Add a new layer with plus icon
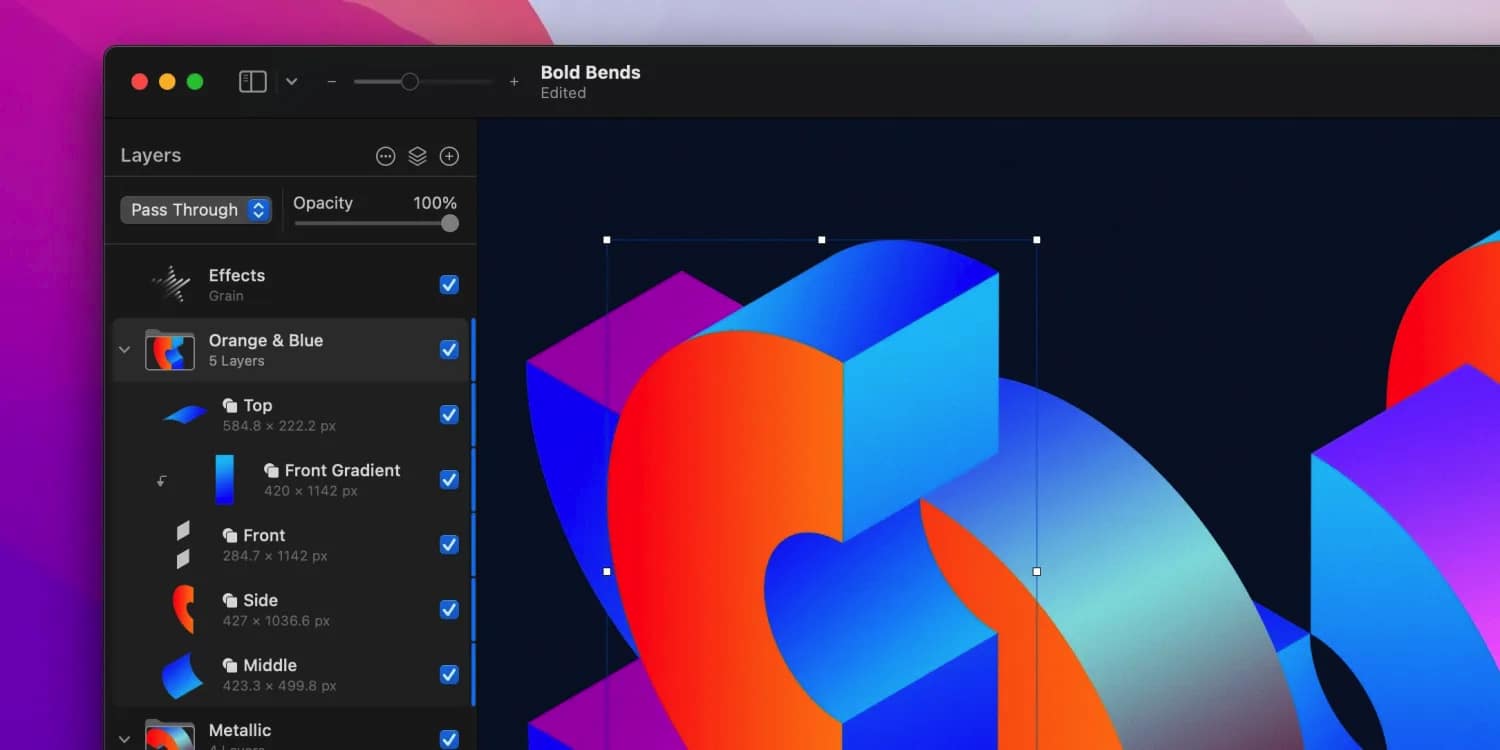The height and width of the screenshot is (750, 1500). (x=450, y=156)
